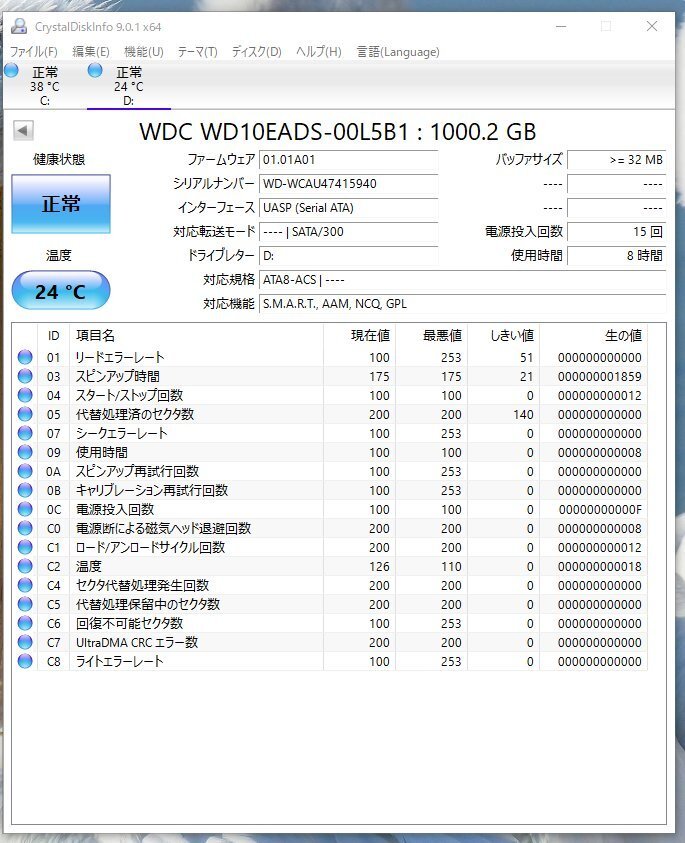The width and height of the screenshot is (685, 843).
Task: Click threshold value 140
Action: [x=523, y=415]
